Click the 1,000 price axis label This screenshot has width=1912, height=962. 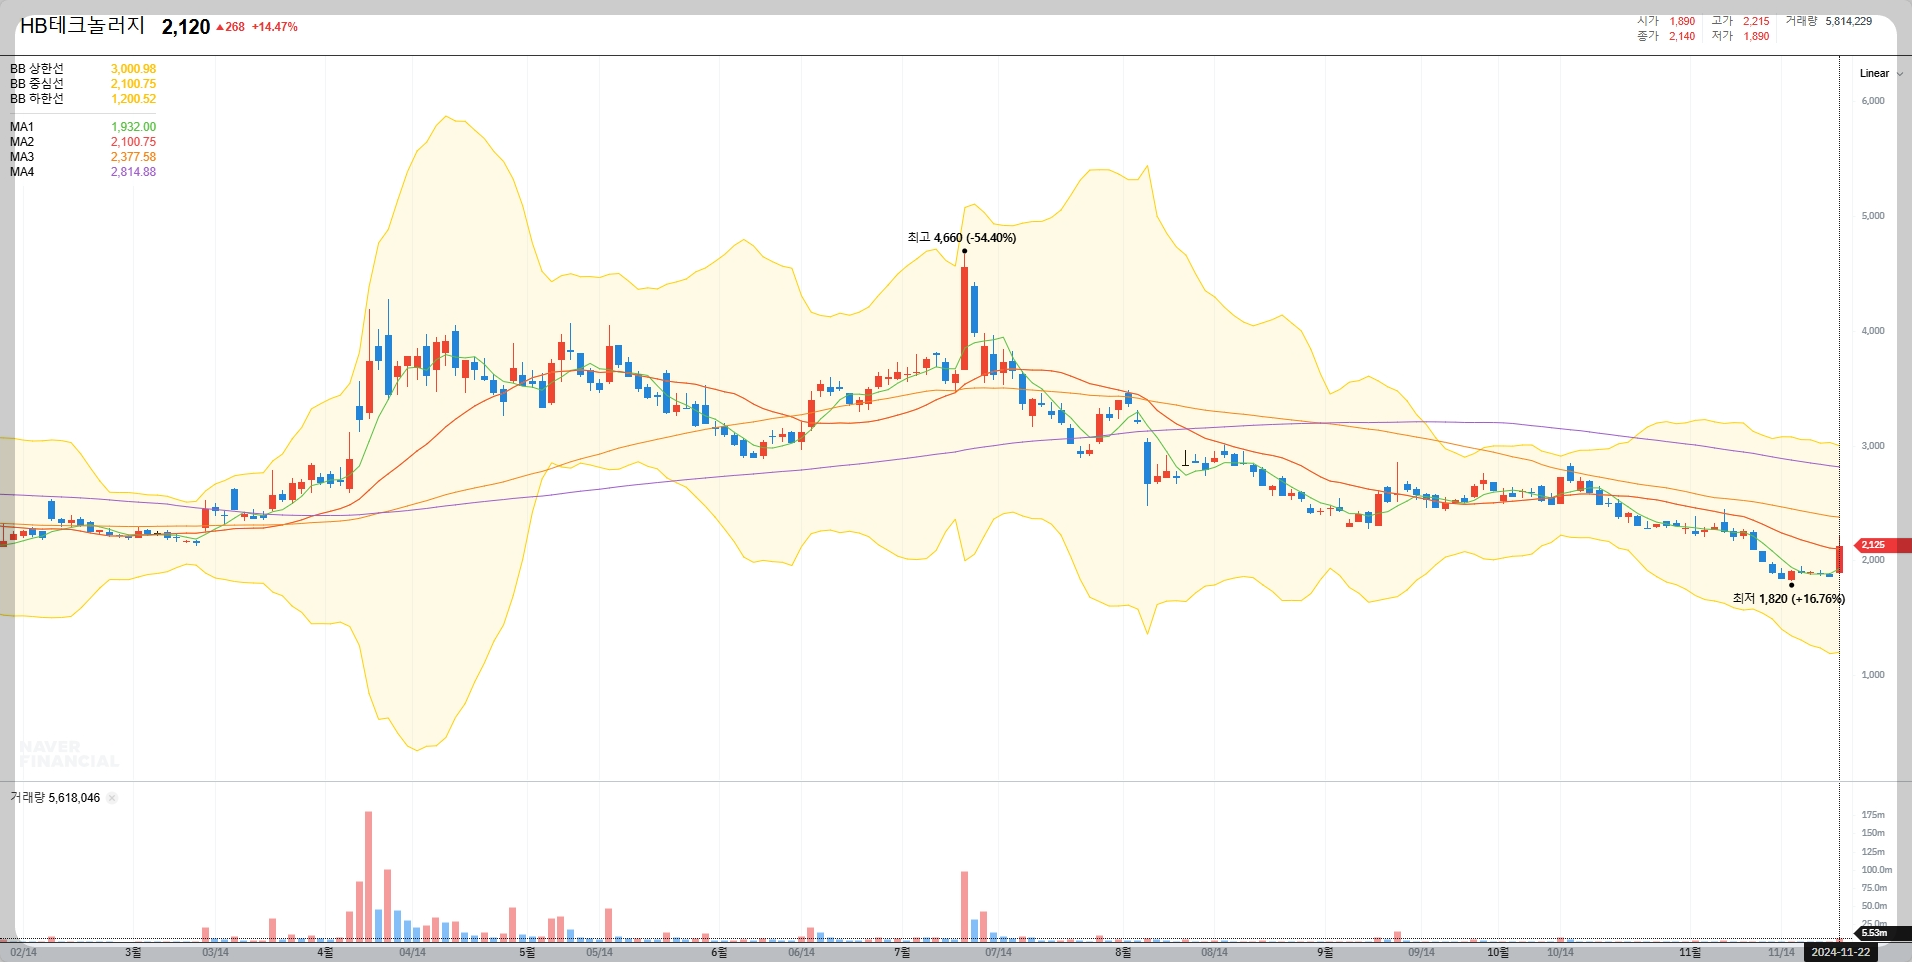pos(1873,675)
